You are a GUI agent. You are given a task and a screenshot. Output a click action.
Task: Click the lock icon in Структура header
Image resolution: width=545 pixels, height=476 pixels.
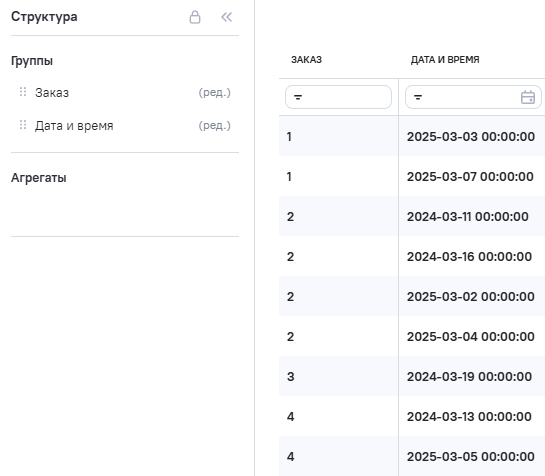coord(195,17)
